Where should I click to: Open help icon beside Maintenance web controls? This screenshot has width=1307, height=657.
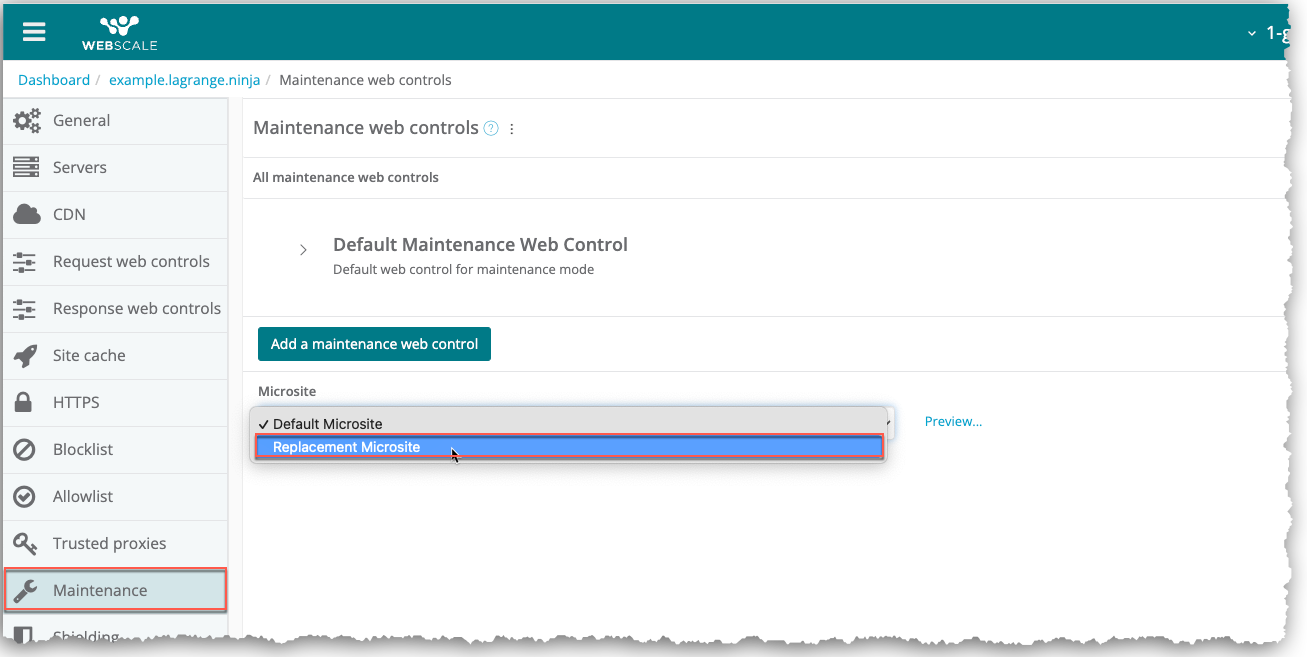[491, 129]
